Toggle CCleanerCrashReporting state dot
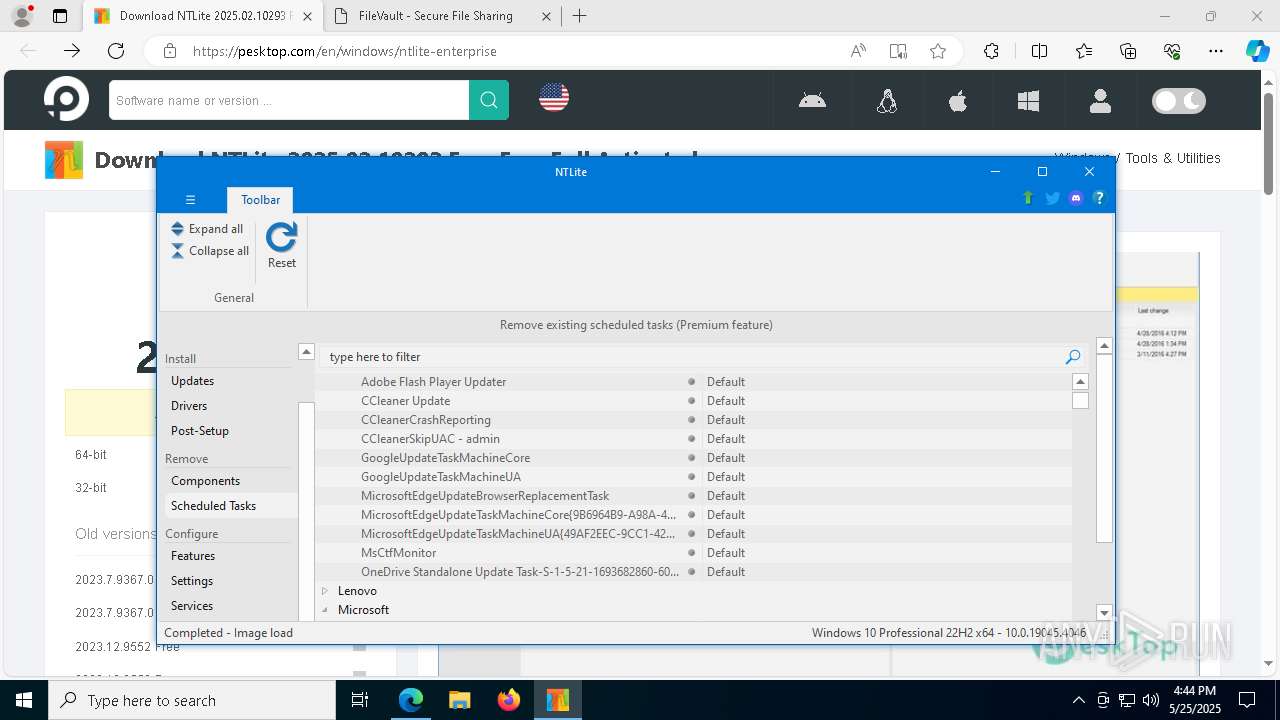 [x=691, y=420]
